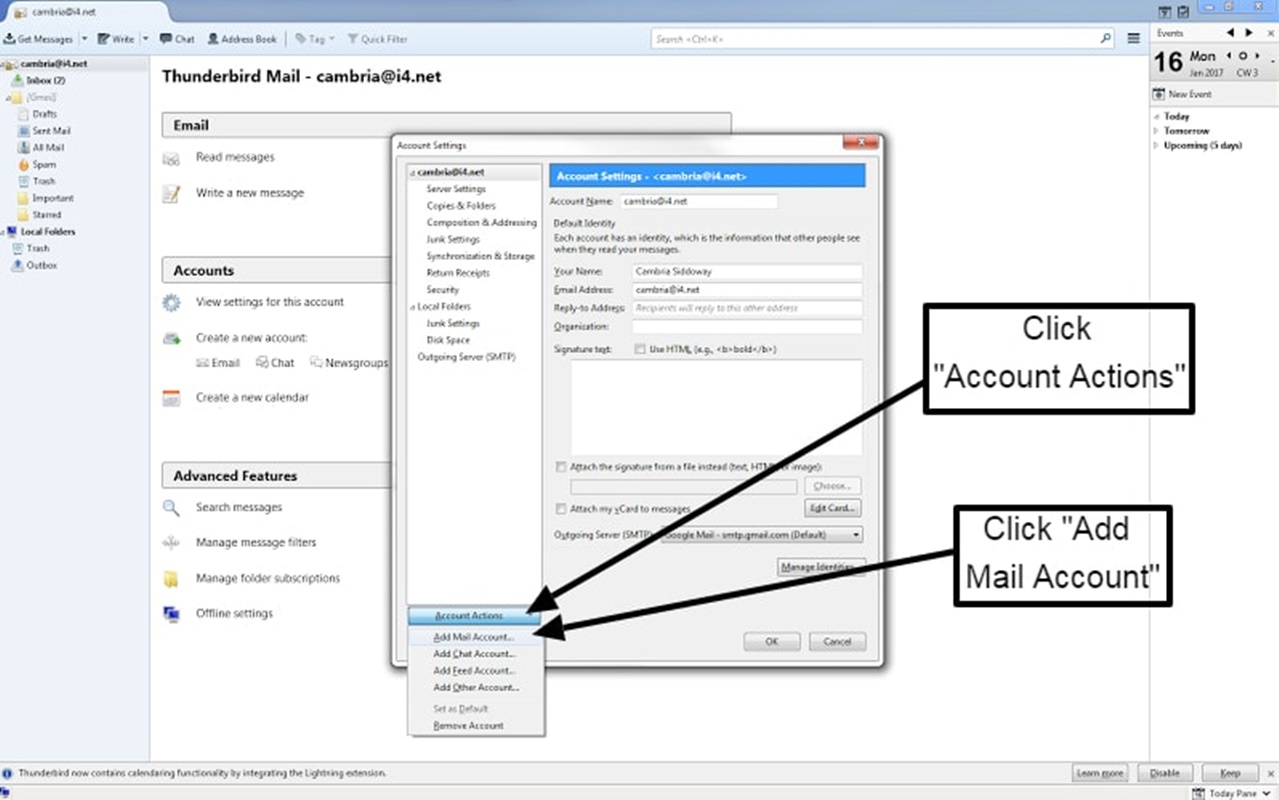Viewport: 1279px width, 800px height.
Task: Click Manage message filters
Action: point(256,543)
